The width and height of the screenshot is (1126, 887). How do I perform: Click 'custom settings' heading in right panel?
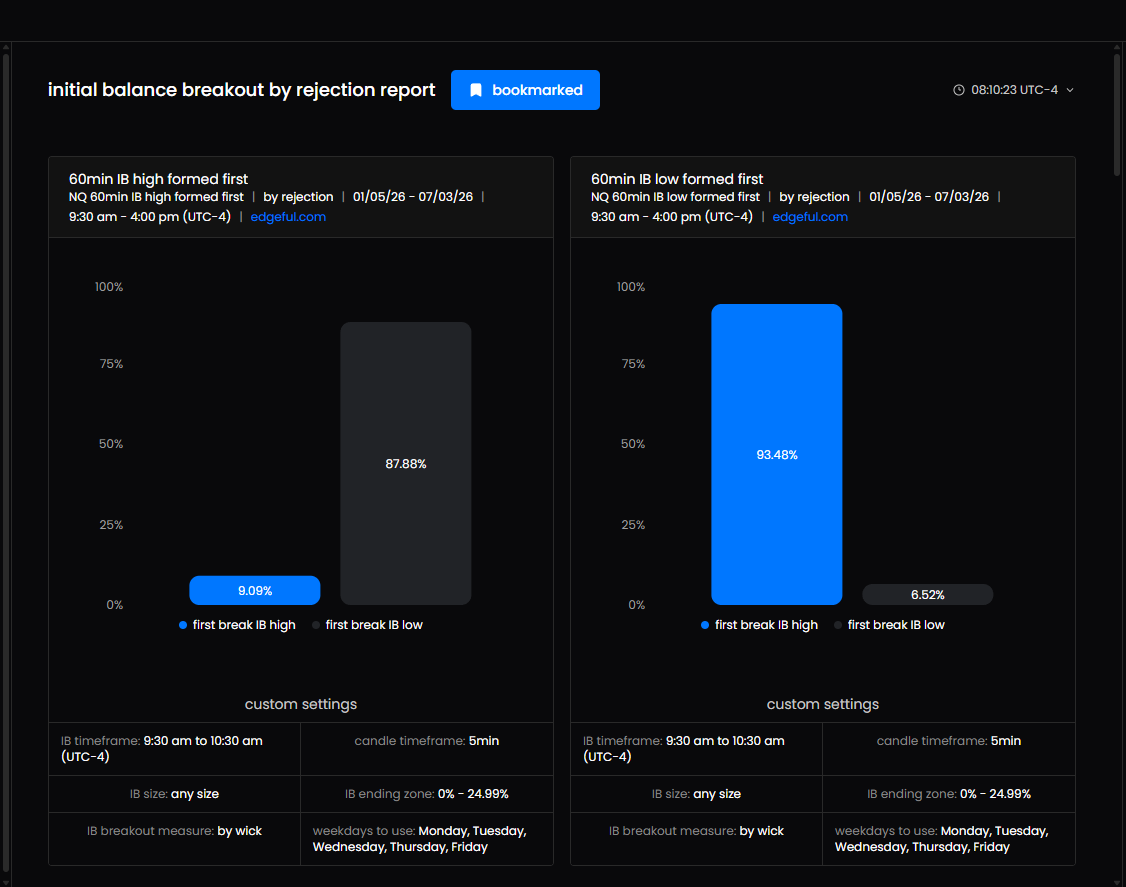(x=823, y=705)
